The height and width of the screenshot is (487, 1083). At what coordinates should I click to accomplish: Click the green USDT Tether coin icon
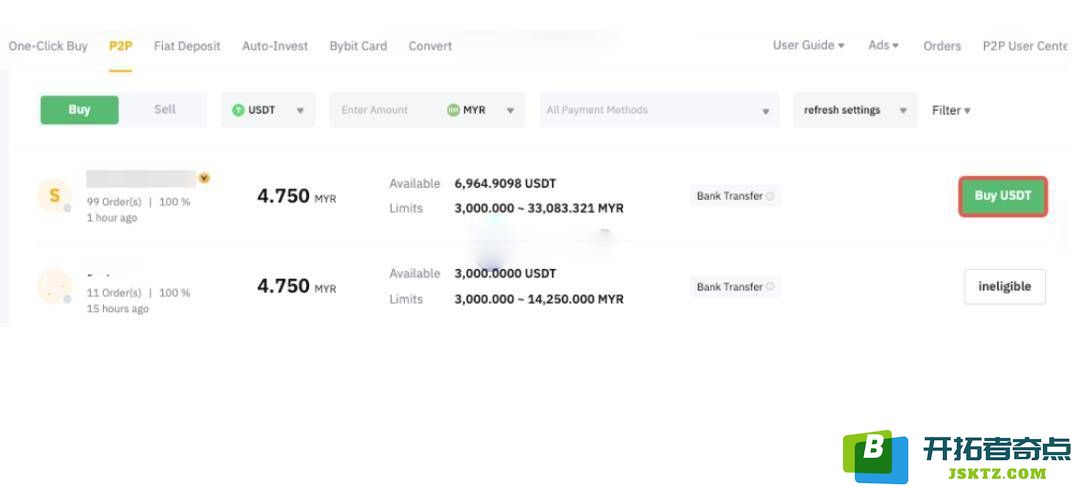pyautogui.click(x=238, y=110)
